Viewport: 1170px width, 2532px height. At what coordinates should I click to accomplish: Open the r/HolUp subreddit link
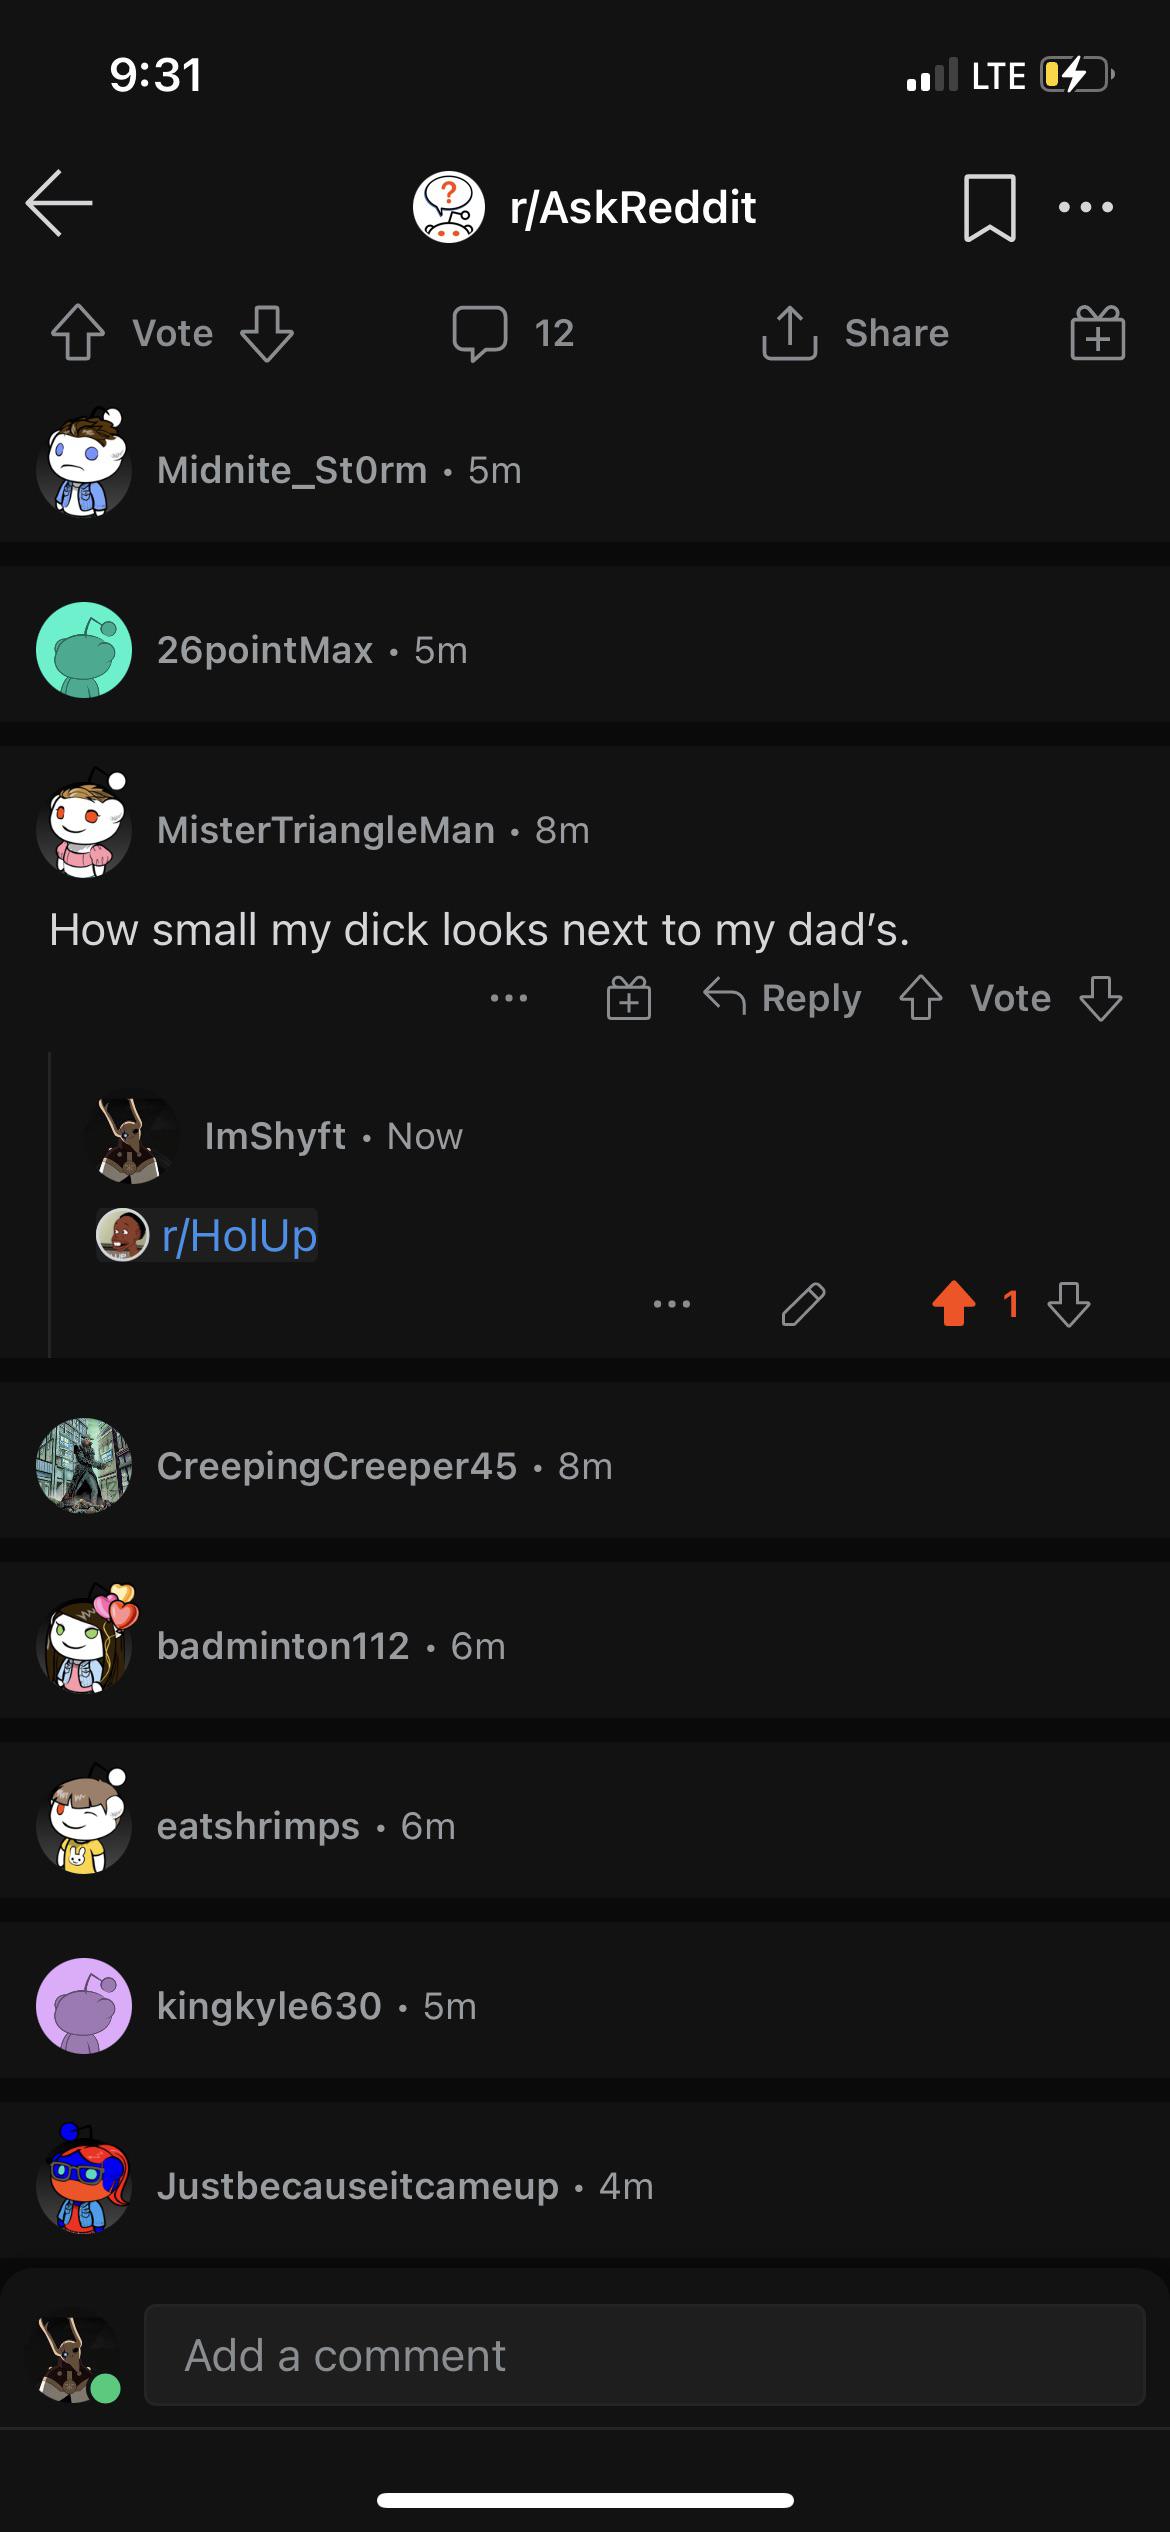coord(238,1236)
